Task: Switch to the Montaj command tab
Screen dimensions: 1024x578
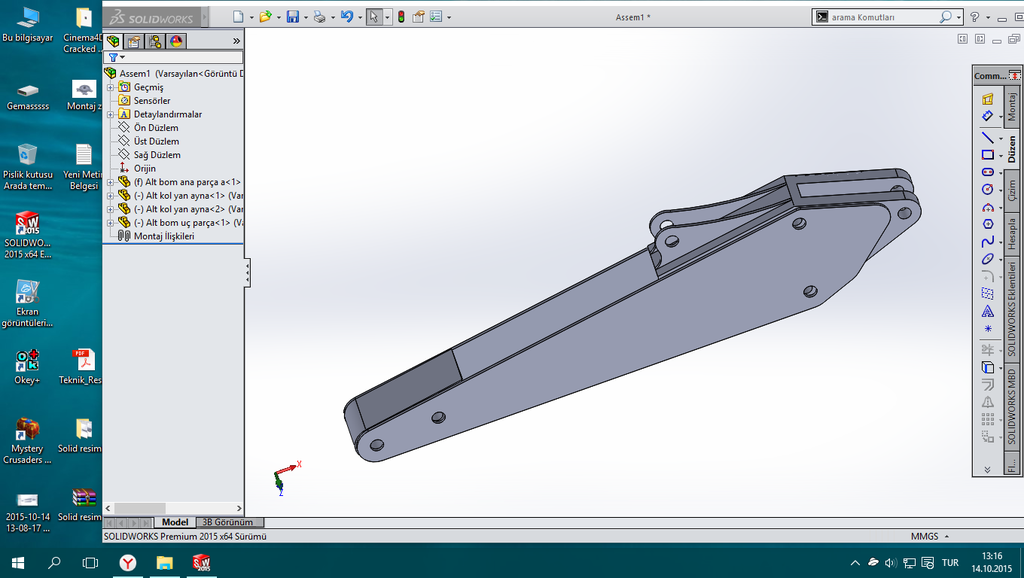Action: click(x=1011, y=104)
